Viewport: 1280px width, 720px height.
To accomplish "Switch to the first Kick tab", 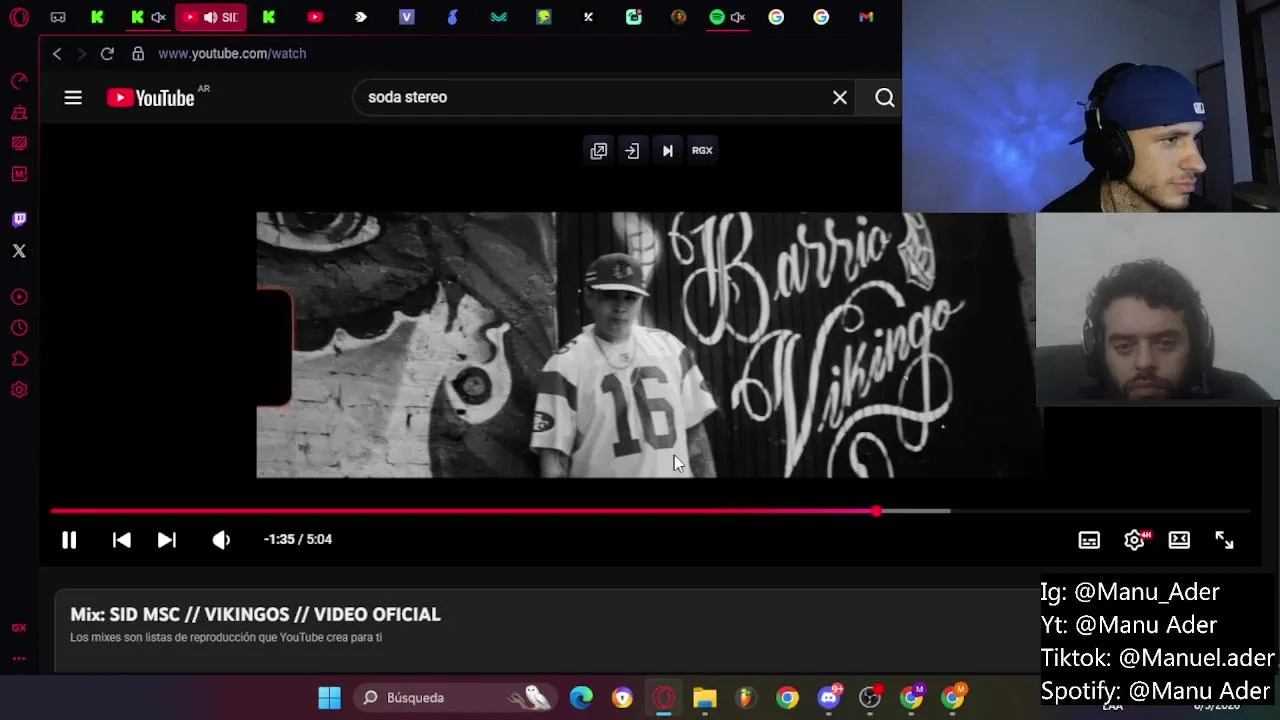I will [97, 17].
